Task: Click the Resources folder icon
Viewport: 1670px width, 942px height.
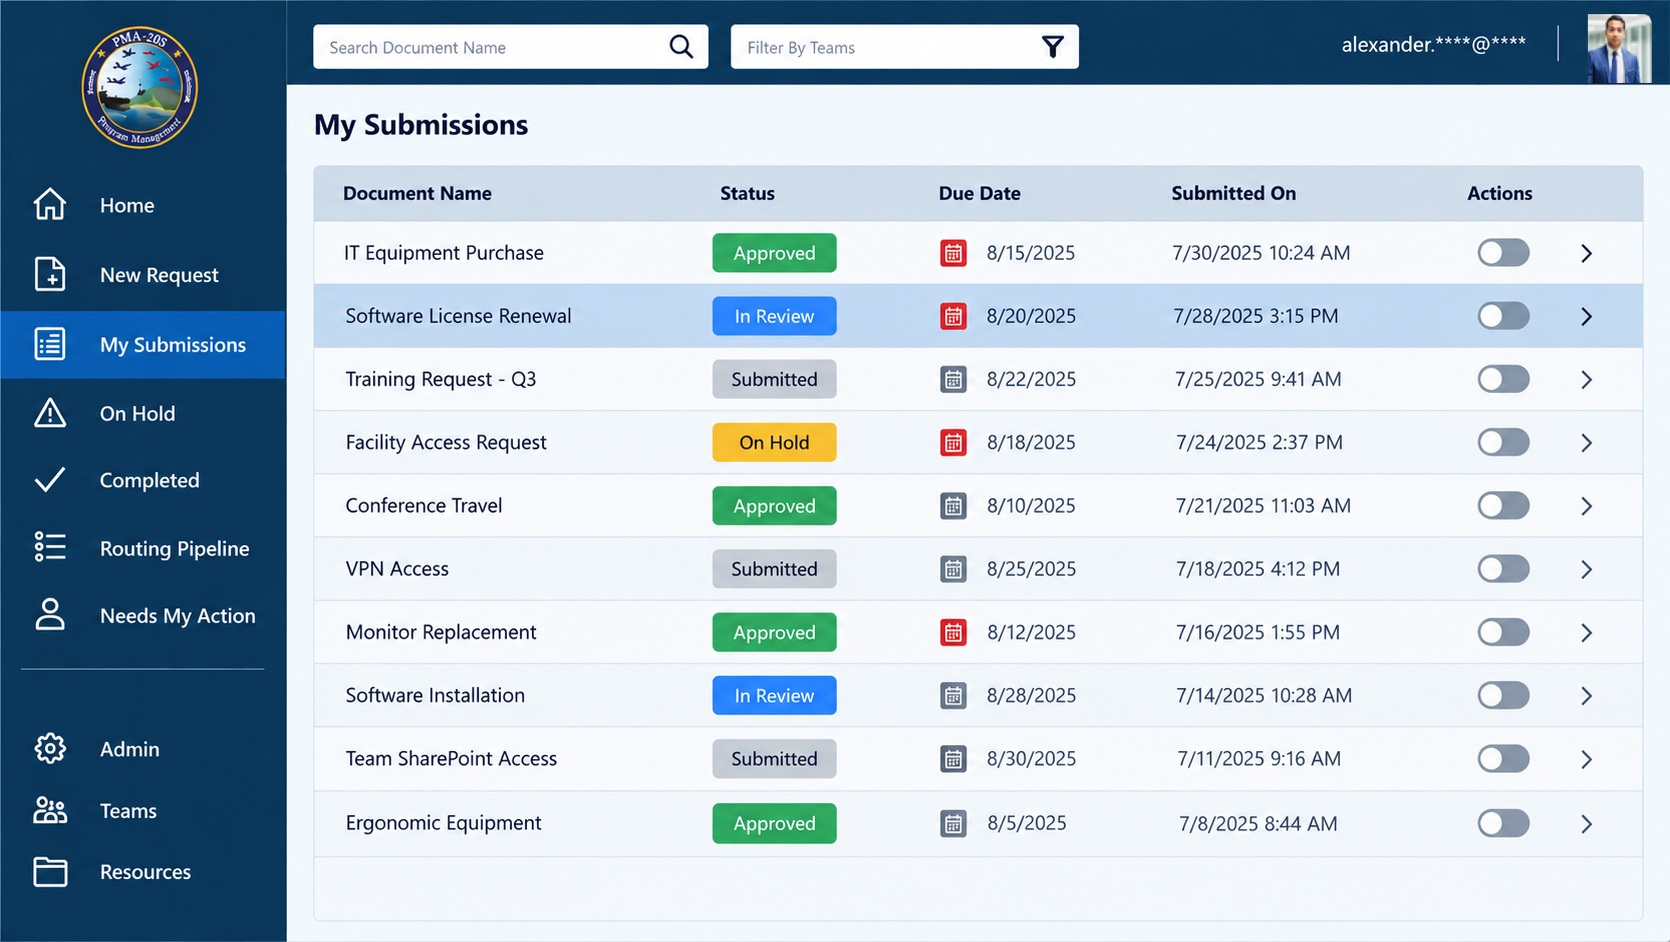Action: (50, 871)
